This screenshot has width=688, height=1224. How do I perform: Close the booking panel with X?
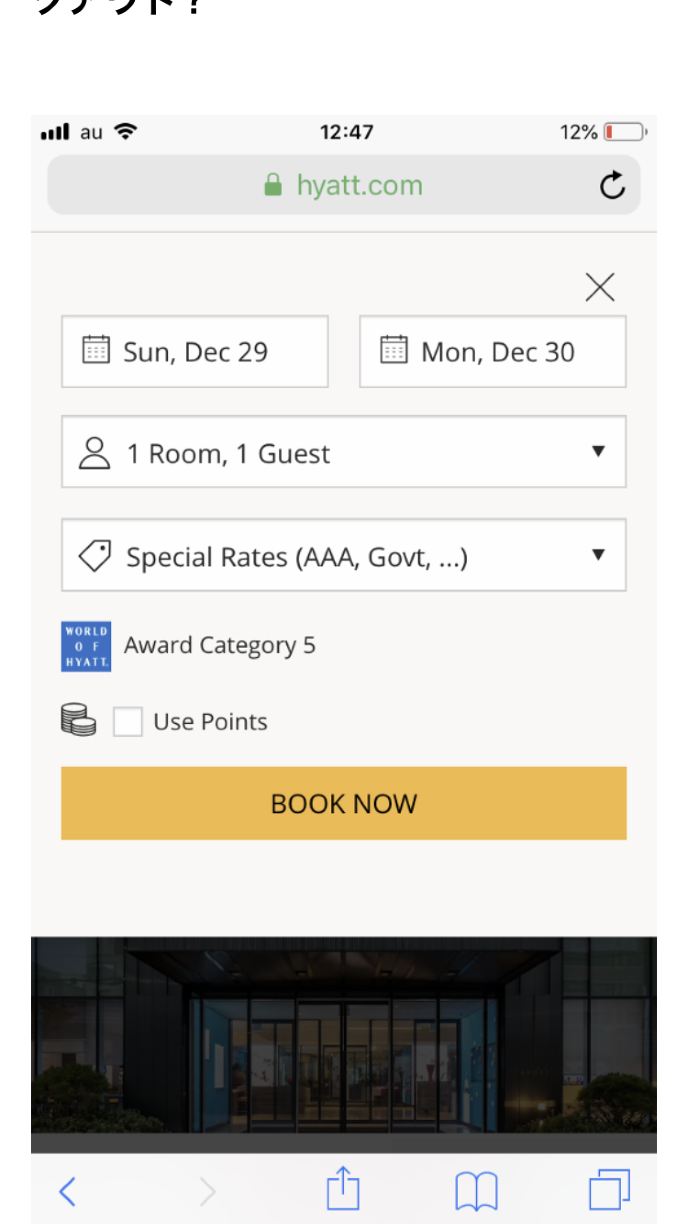pyautogui.click(x=600, y=288)
